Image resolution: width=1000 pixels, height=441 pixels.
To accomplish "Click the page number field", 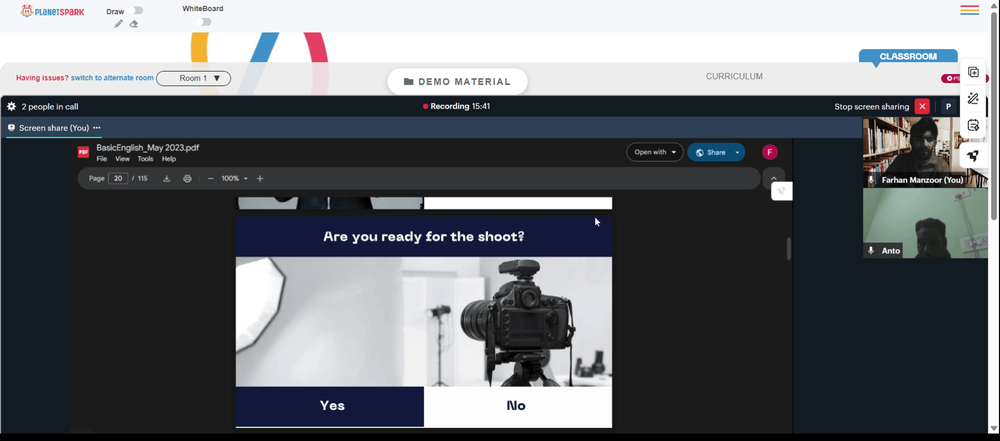I will click(118, 179).
